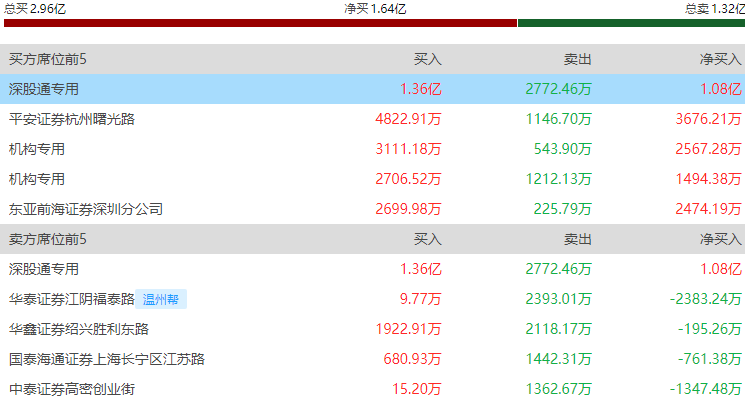Click the 卖方席位前5 section header

click(48, 239)
